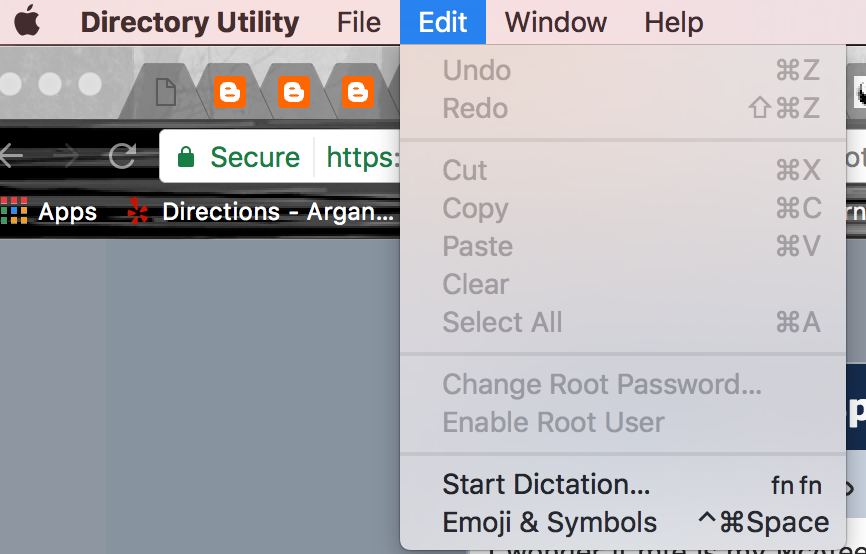Open the Help menu
The image size is (866, 554).
[674, 22]
